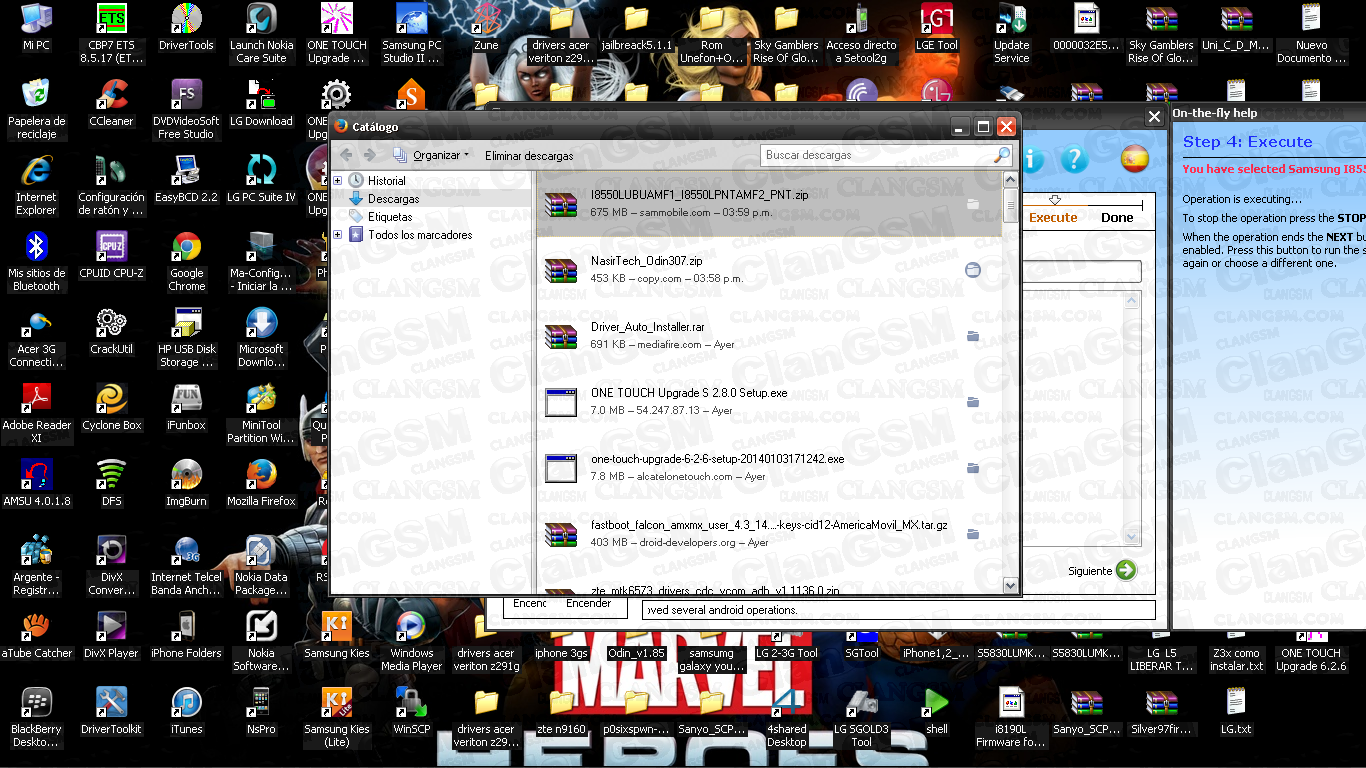Viewport: 1366px width, 768px height.
Task: Open folder for one-touch-upgrade-6-2-6 setup download
Action: (x=973, y=468)
